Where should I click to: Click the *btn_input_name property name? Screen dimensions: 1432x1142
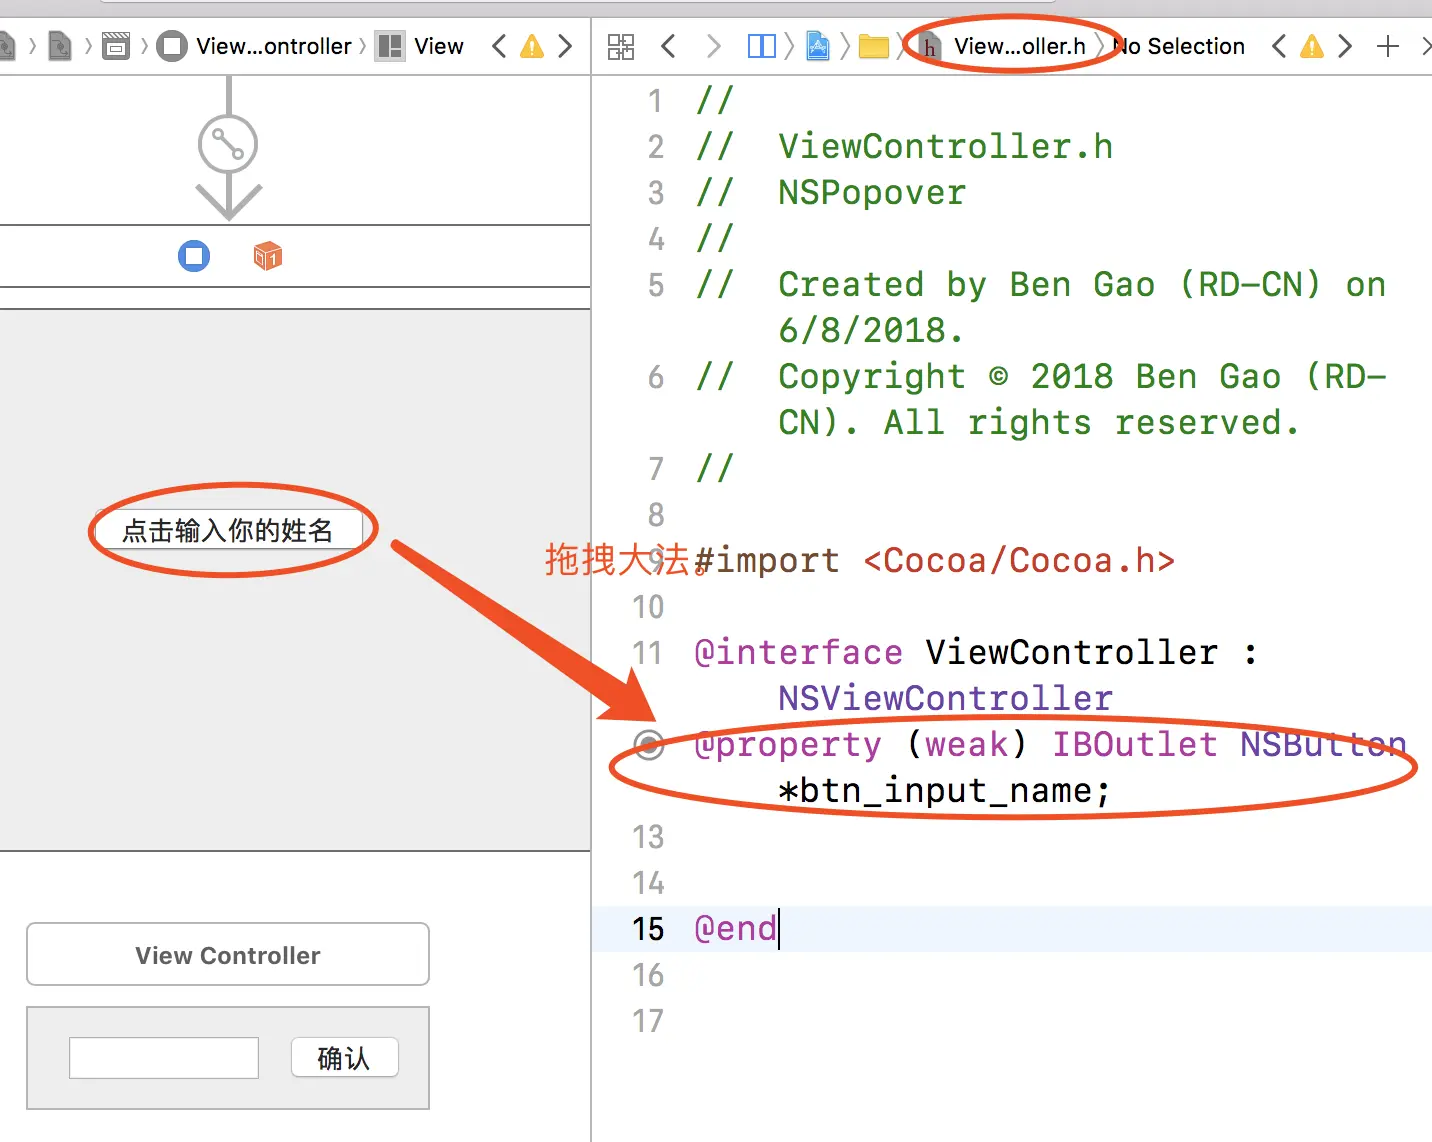coord(944,790)
